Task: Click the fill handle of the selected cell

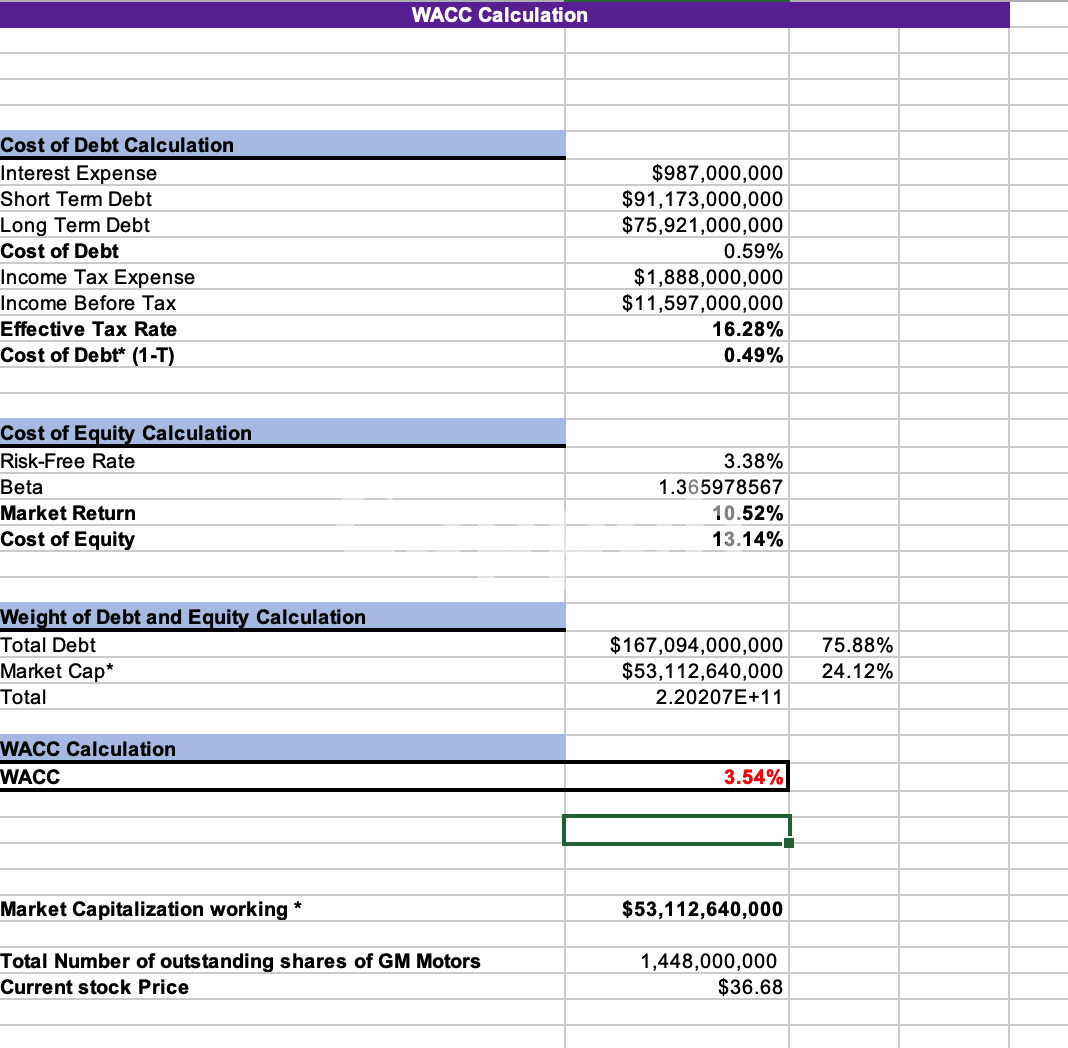Action: (x=789, y=843)
